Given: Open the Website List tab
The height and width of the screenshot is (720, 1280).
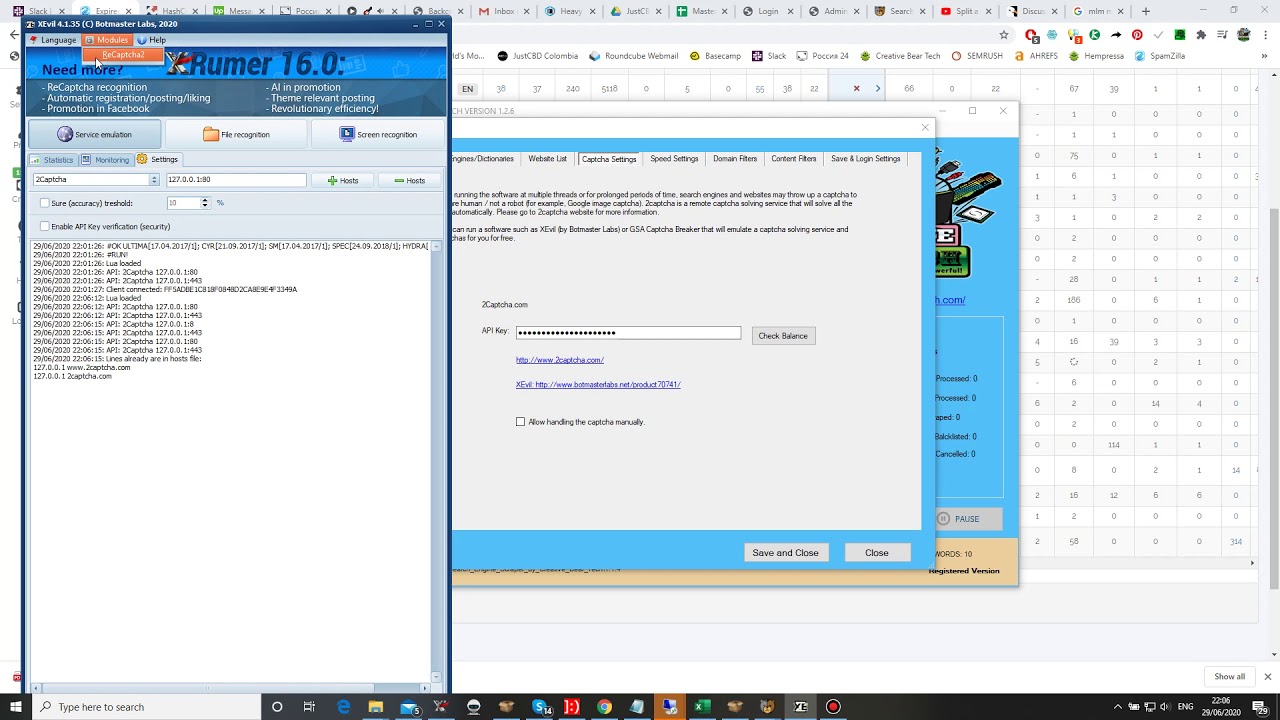Looking at the screenshot, I should tap(547, 159).
